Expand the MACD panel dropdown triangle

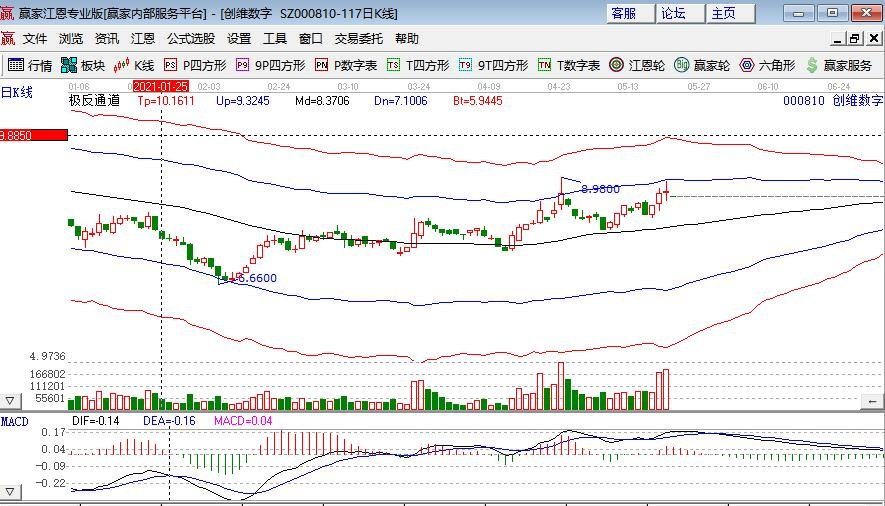(x=10, y=492)
